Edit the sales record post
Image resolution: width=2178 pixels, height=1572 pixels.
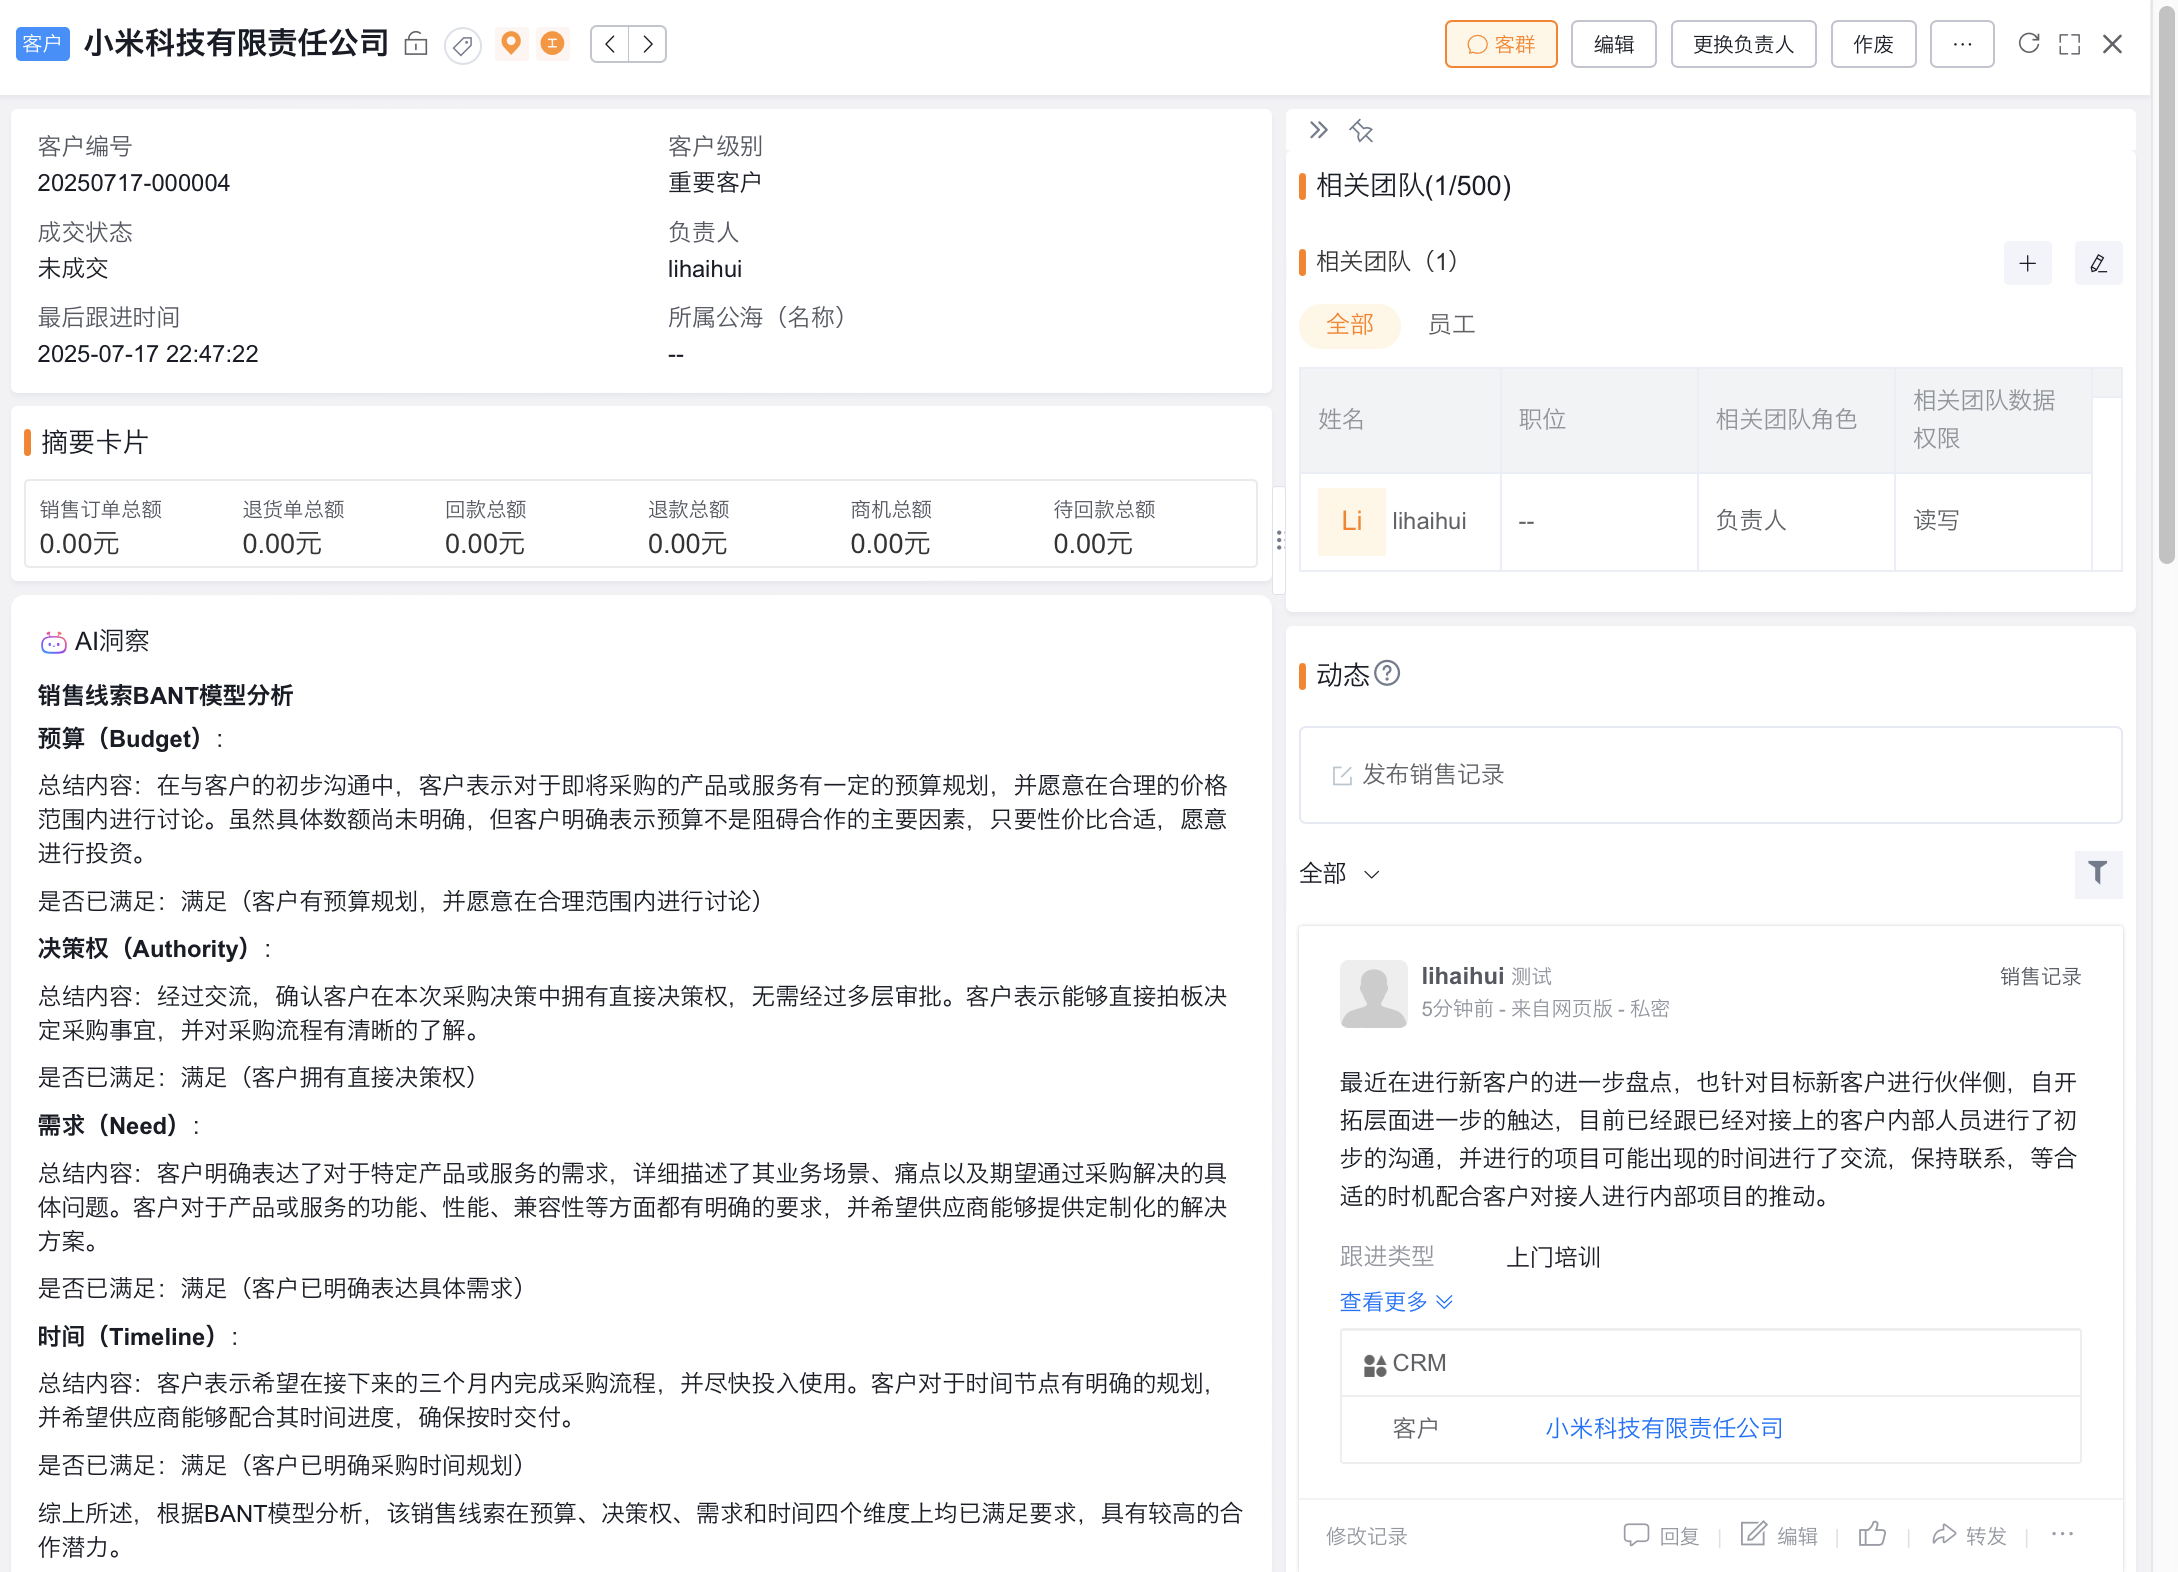point(1779,1535)
